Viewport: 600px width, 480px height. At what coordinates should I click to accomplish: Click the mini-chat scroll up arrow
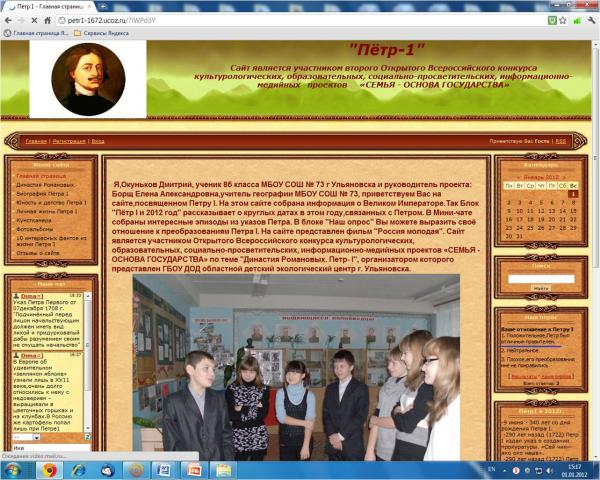(x=88, y=296)
